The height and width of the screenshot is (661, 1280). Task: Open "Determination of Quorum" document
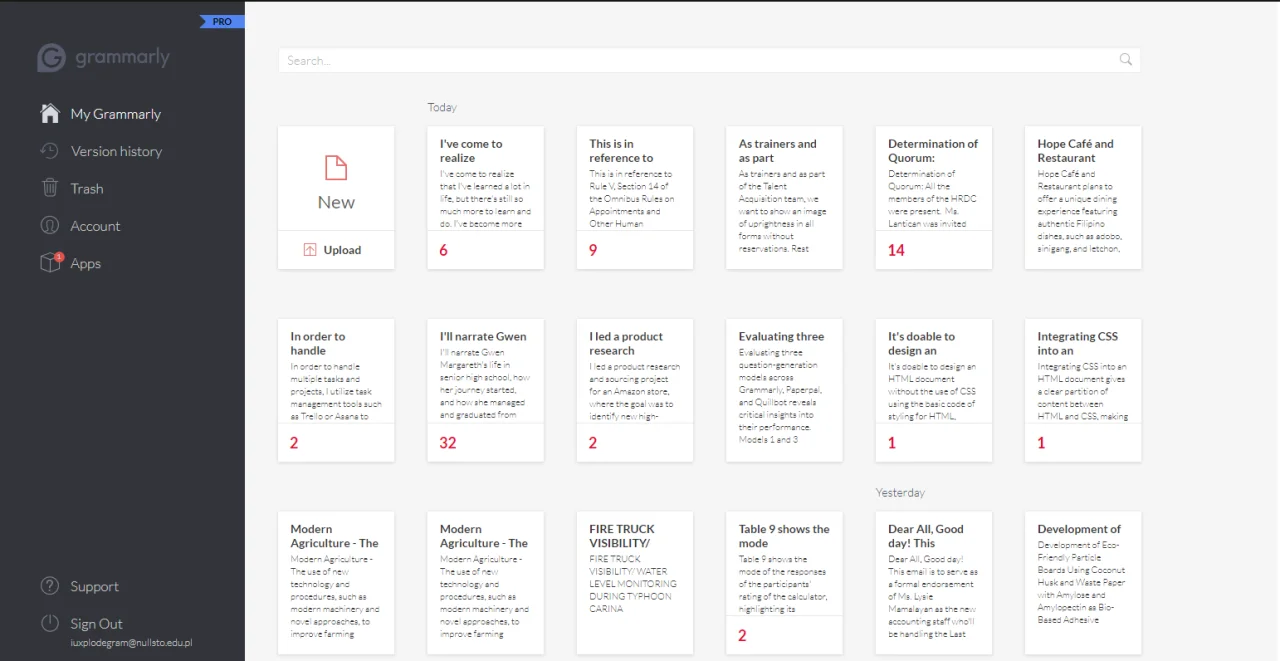click(x=933, y=197)
